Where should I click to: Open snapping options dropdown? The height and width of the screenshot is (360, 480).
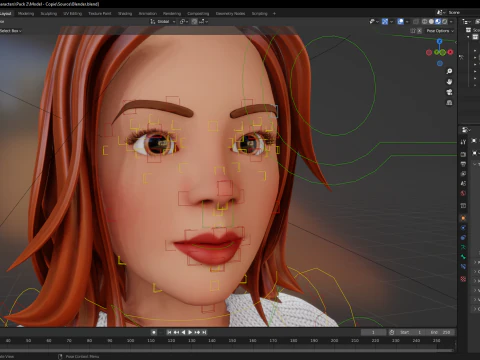tap(204, 22)
